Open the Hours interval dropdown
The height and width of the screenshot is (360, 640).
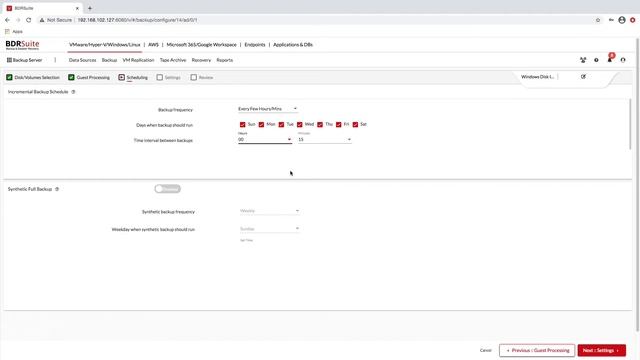click(x=265, y=139)
